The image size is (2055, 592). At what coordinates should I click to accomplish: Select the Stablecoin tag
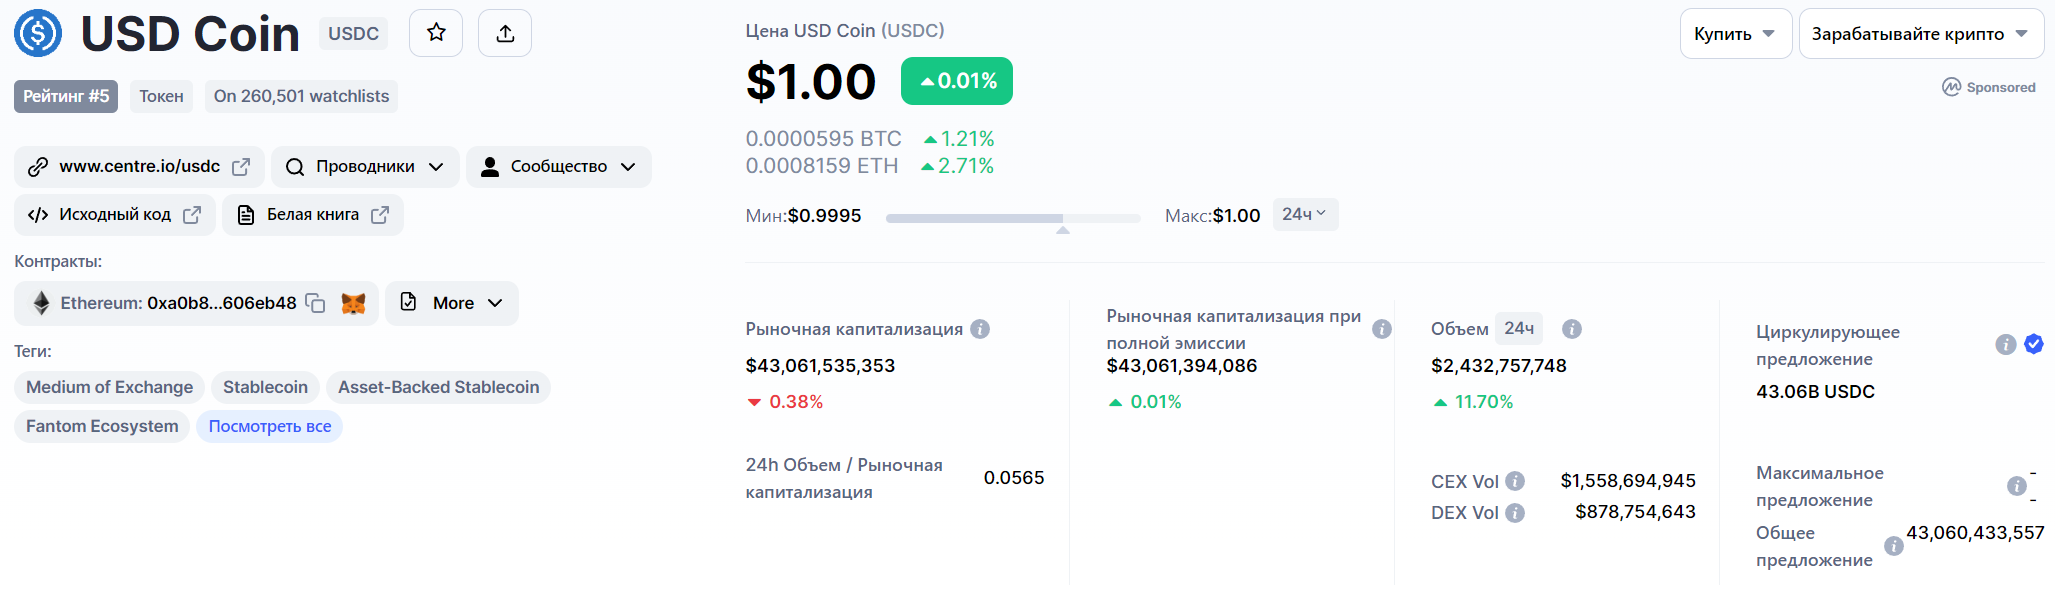coord(264,387)
